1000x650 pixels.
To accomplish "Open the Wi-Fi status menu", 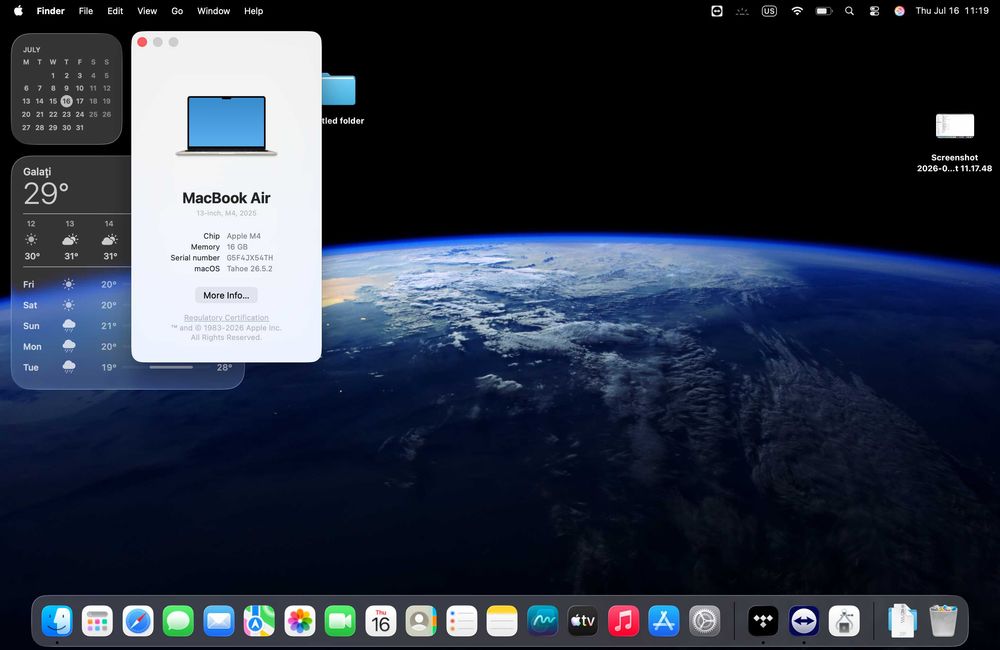I will pos(797,11).
